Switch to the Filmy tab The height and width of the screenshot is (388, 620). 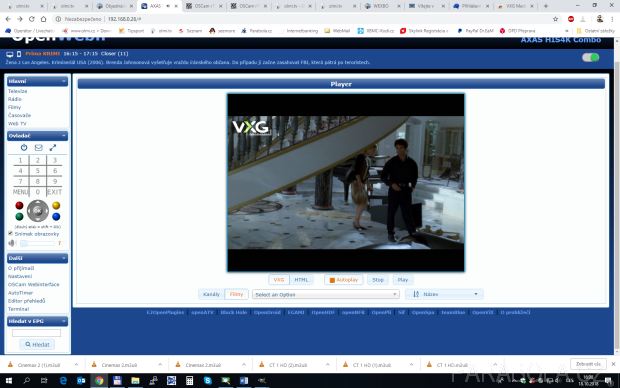pos(236,294)
